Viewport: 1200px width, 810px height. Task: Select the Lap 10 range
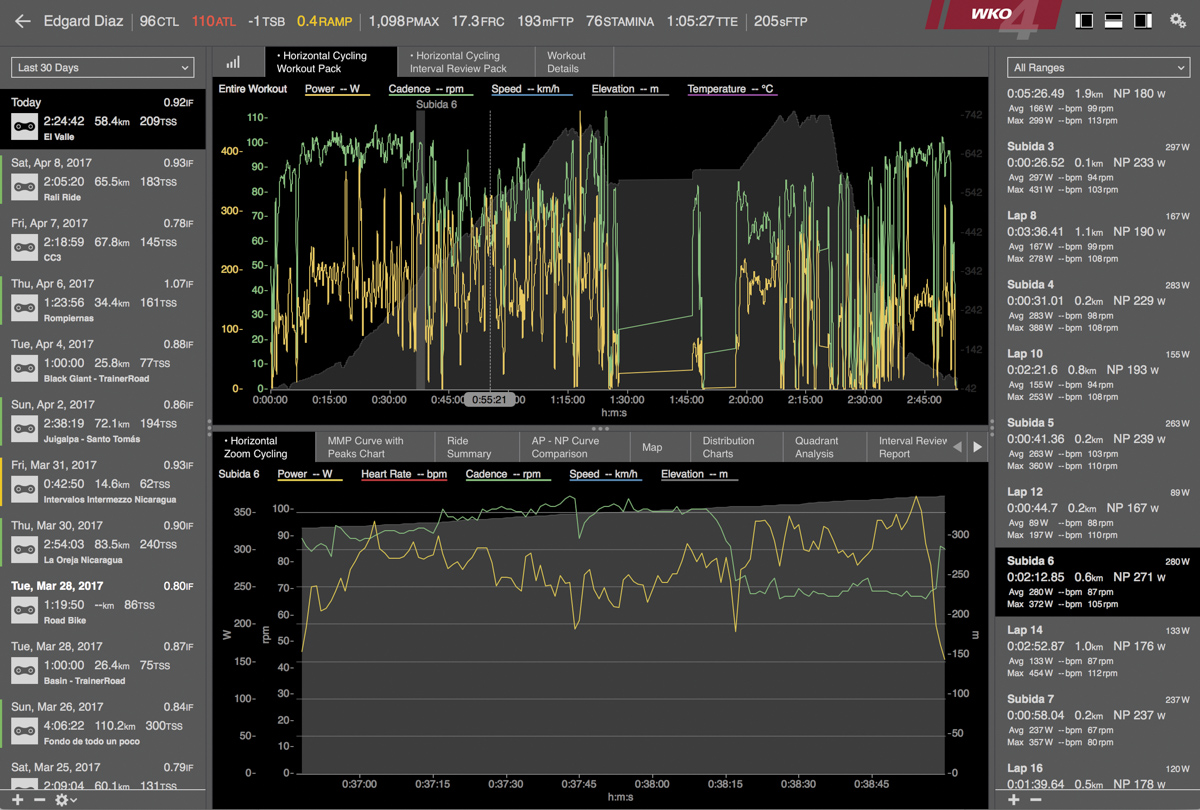[1098, 375]
